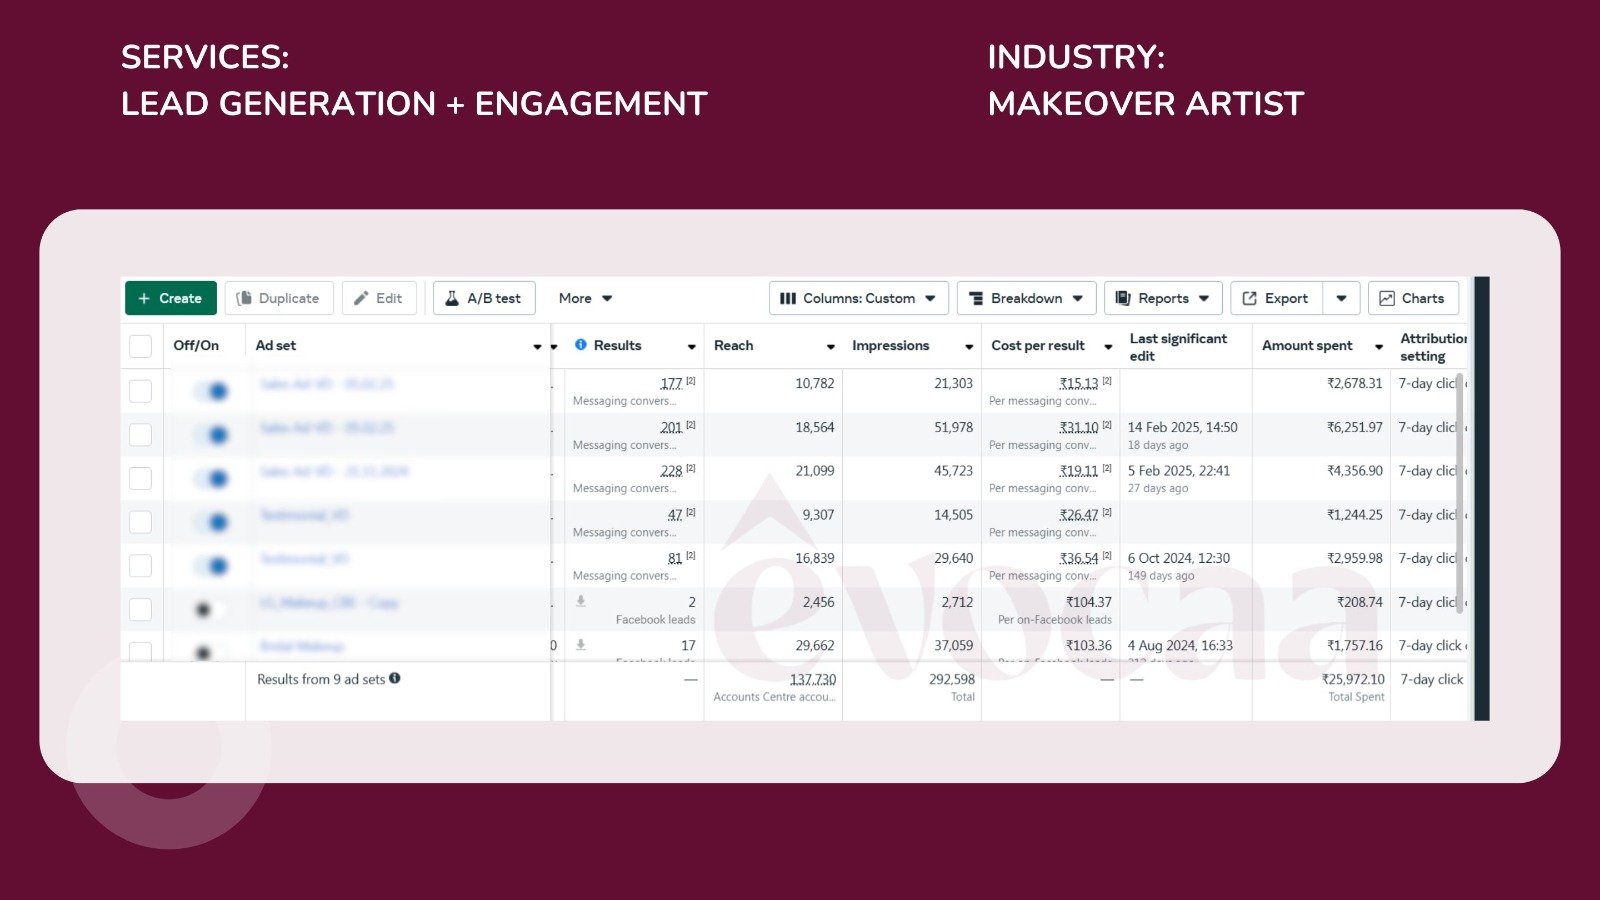Start an A/B test from the flask icon
Image resolution: width=1600 pixels, height=900 pixels.
(483, 298)
